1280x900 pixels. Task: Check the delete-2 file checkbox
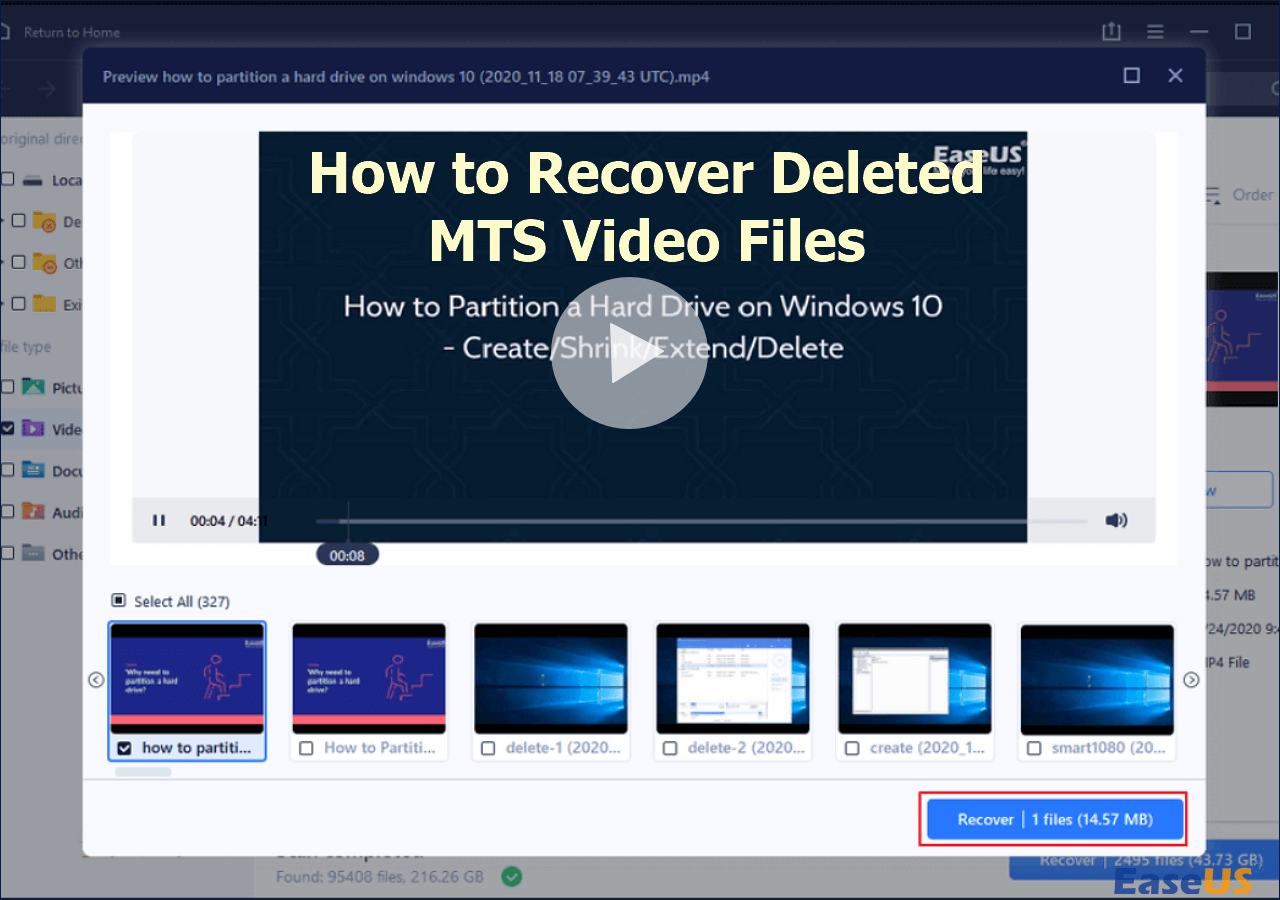pyautogui.click(x=670, y=748)
